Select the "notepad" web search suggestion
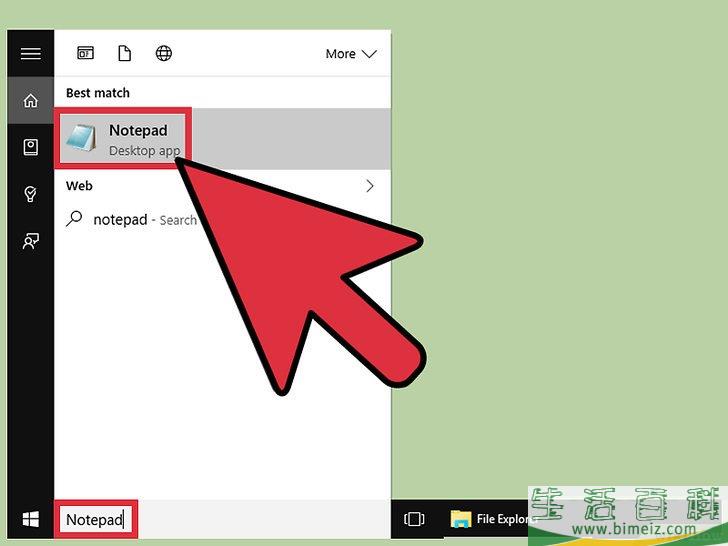The width and height of the screenshot is (728, 546). coord(120,220)
